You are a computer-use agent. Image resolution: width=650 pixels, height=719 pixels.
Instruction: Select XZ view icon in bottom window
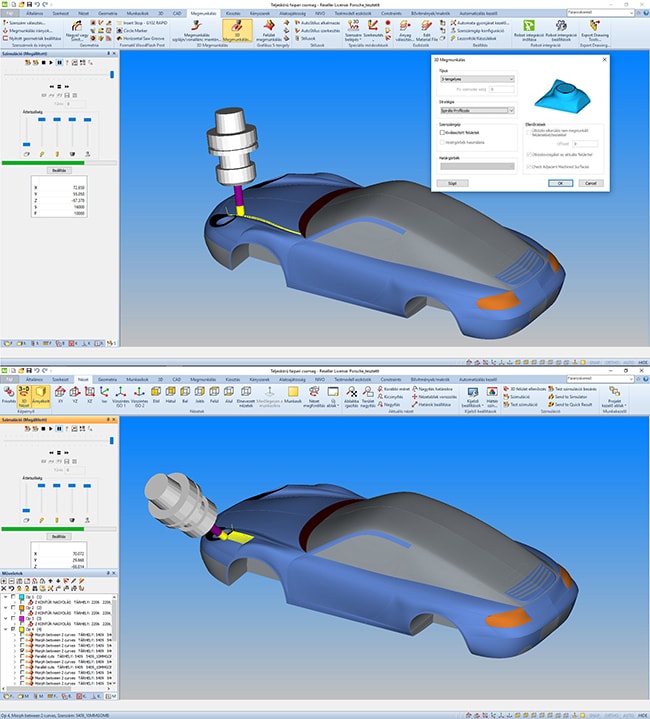(90, 394)
